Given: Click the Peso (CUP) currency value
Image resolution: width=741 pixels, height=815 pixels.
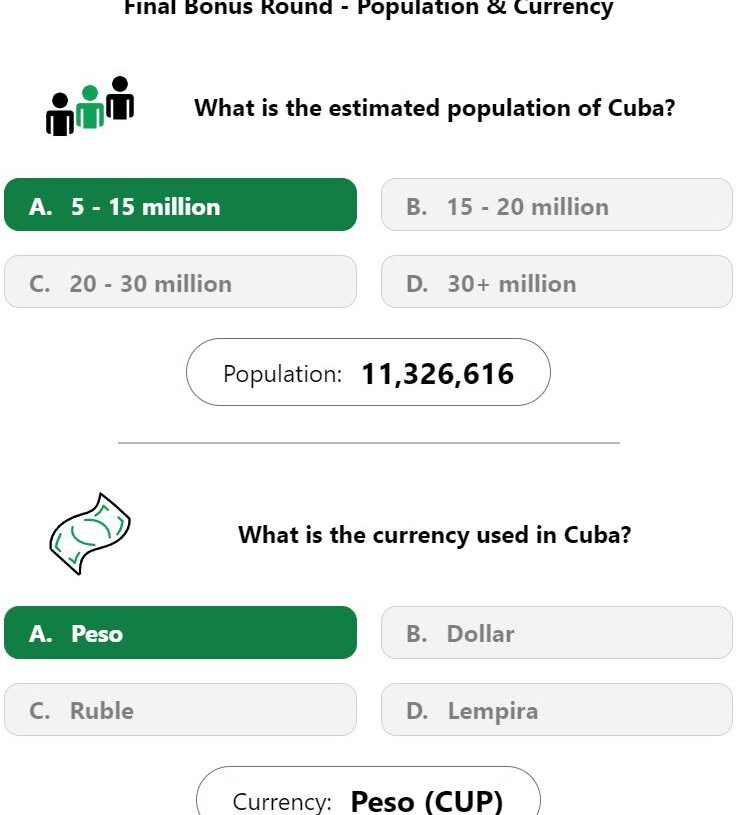Looking at the screenshot, I should (x=427, y=801).
